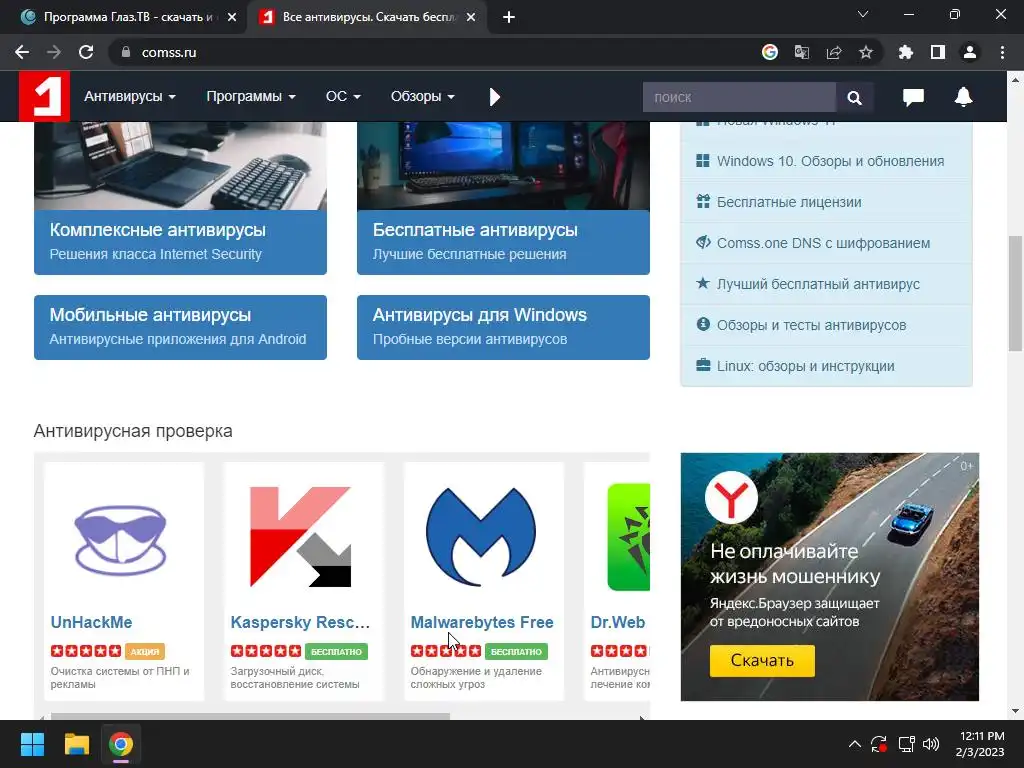Screen dimensions: 1024x768
Task: Expand the Программы dropdown menu
Action: click(x=251, y=97)
